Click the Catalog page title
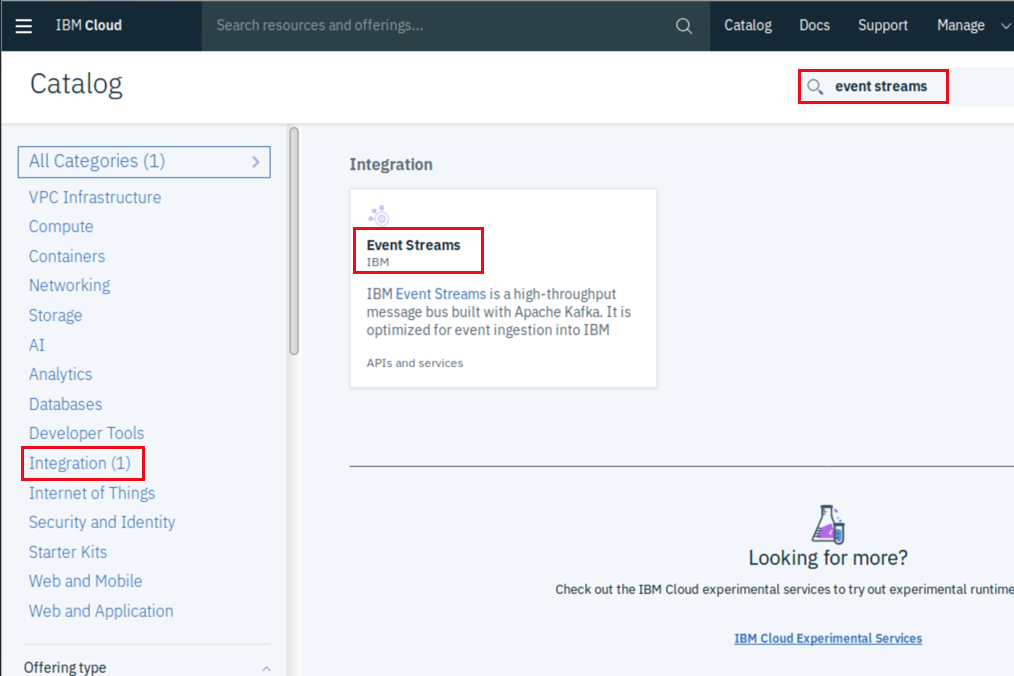The width and height of the screenshot is (1014, 676). 76,84
